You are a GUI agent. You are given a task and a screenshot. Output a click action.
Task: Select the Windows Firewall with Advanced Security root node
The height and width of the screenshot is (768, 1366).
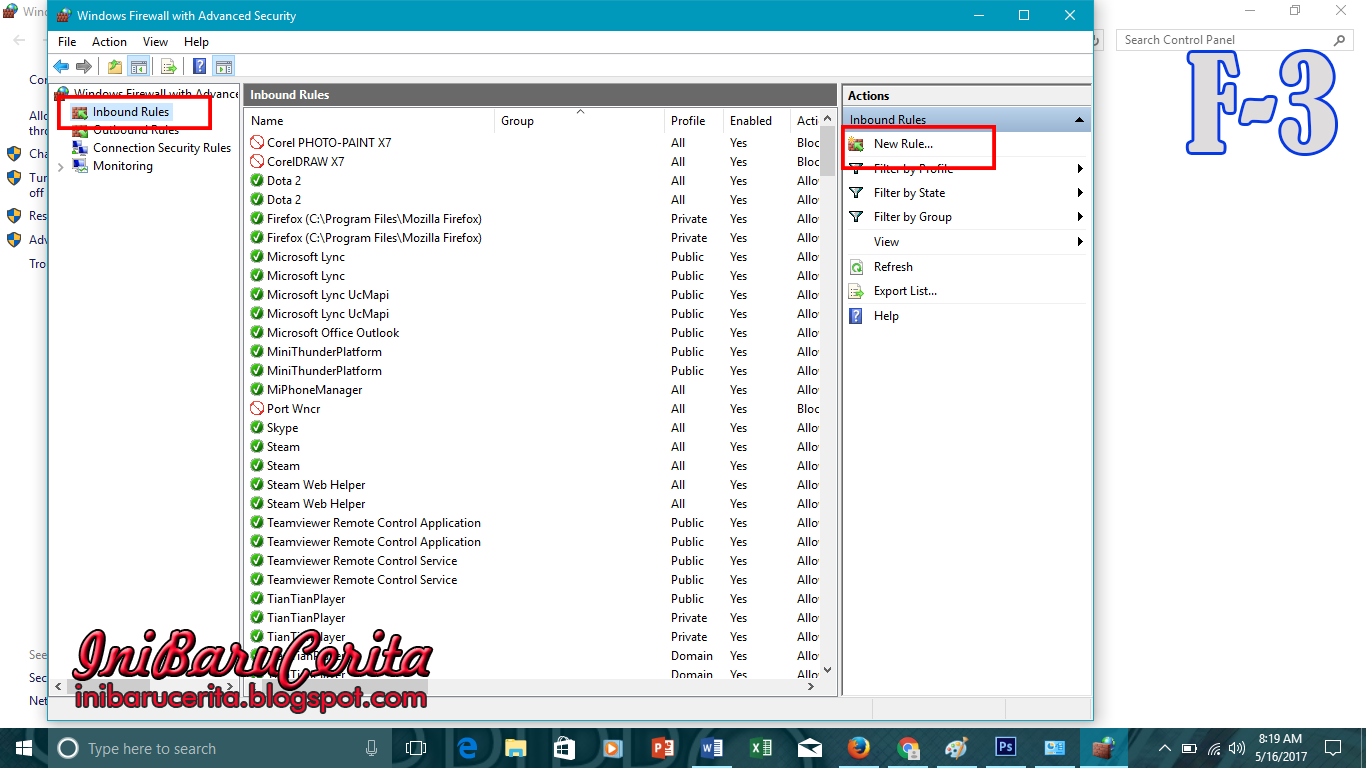click(x=156, y=94)
